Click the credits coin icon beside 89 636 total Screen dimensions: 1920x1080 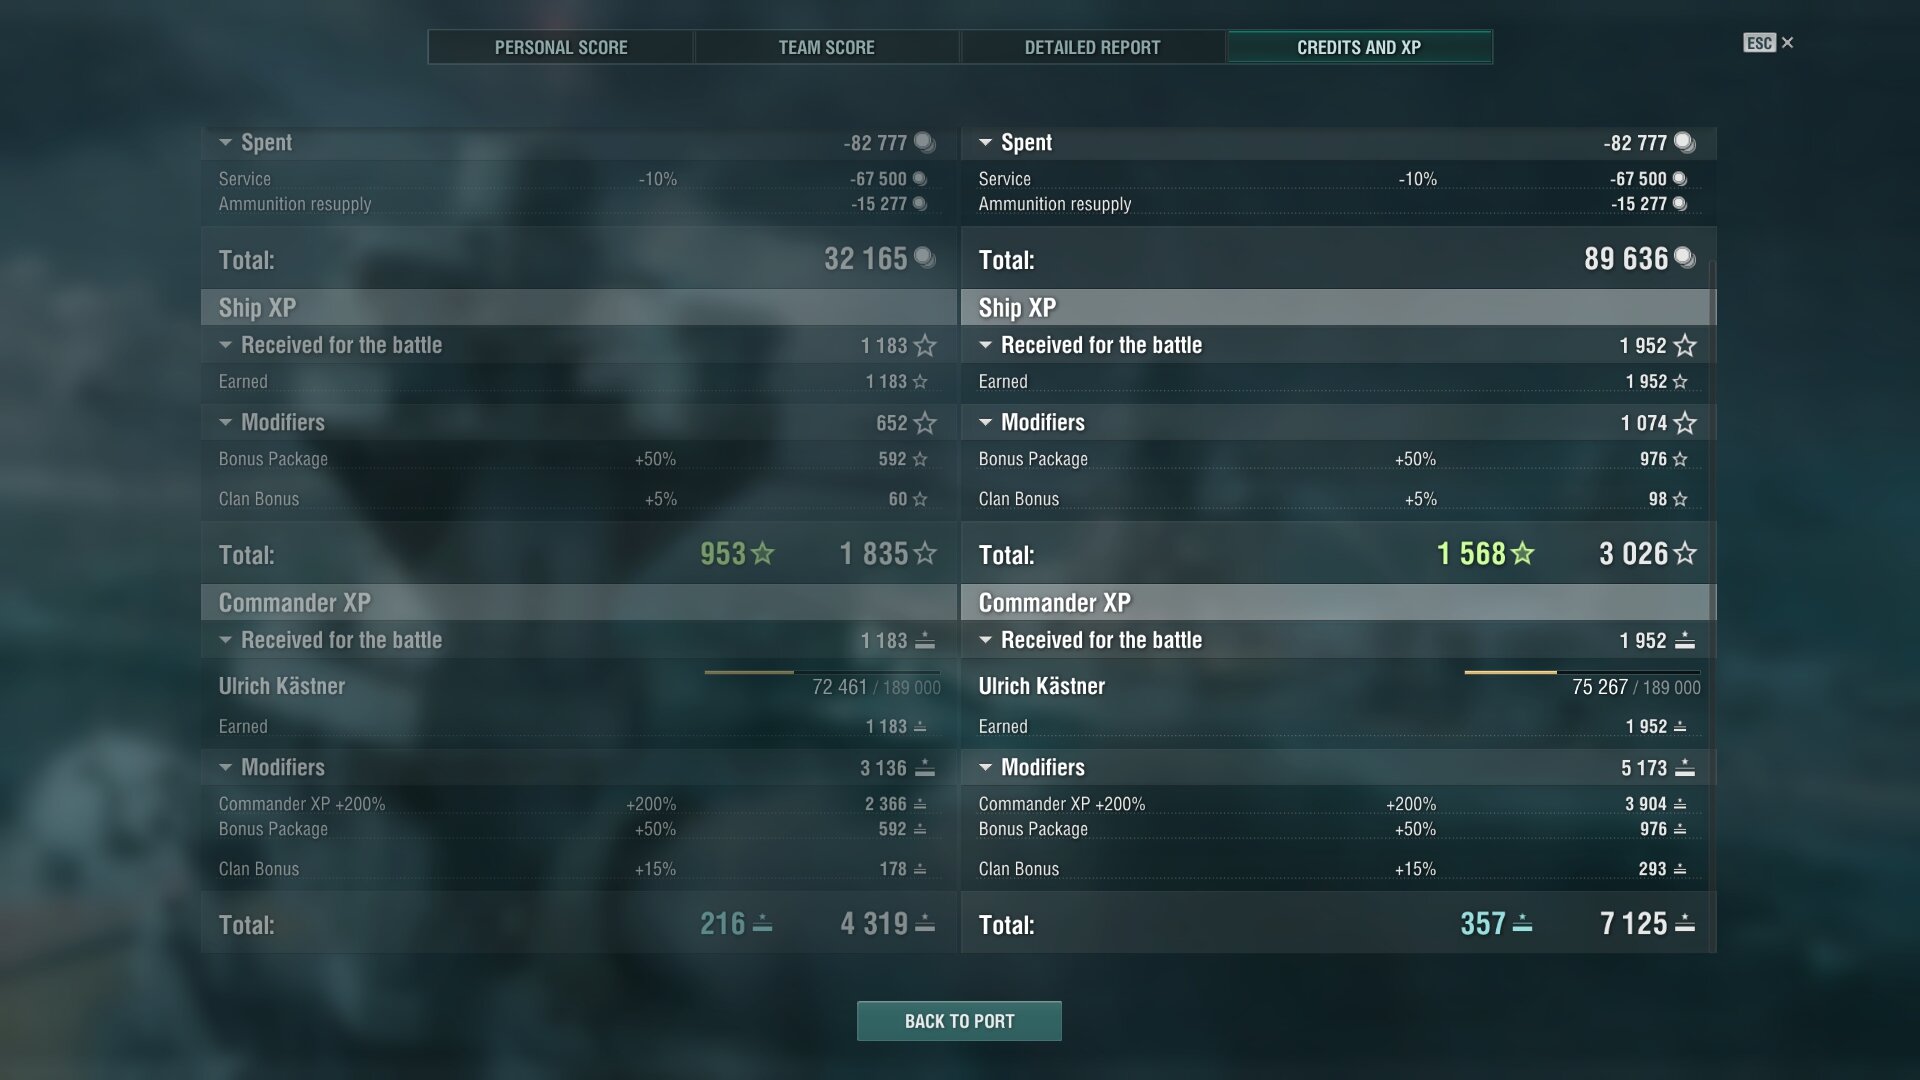[x=1685, y=258]
